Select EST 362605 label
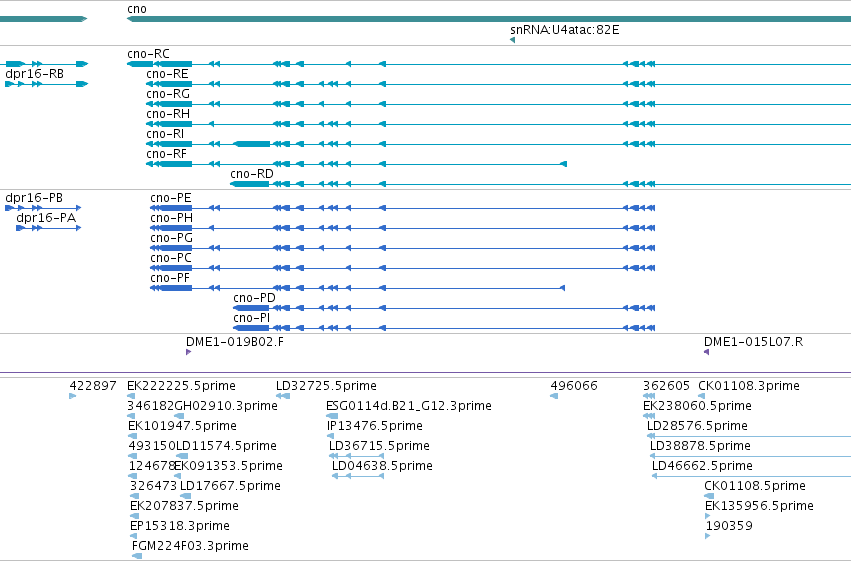Screen dimensions: 851x561 click(x=666, y=386)
